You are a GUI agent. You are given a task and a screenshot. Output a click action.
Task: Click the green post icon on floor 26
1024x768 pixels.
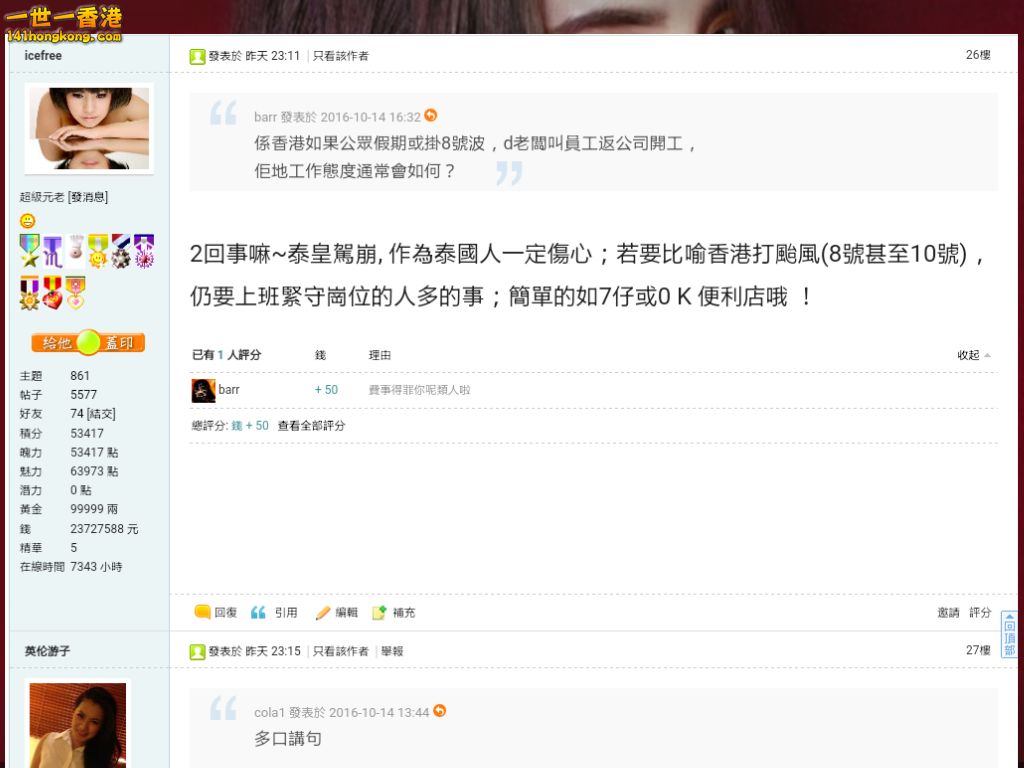[x=197, y=56]
